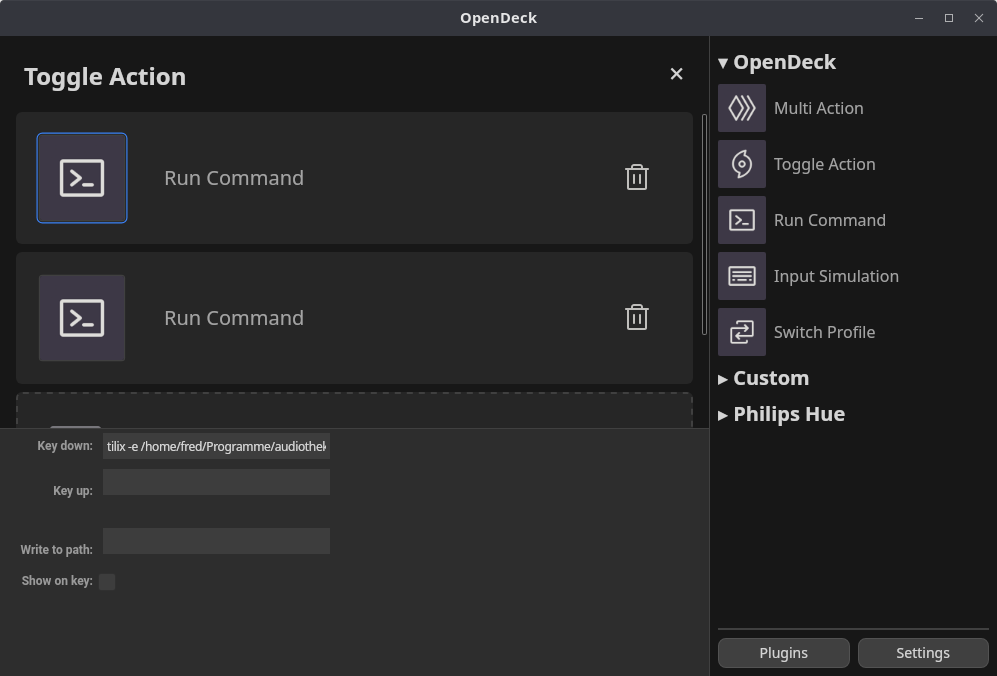Click the second Run Command action thumbnail

(81, 317)
